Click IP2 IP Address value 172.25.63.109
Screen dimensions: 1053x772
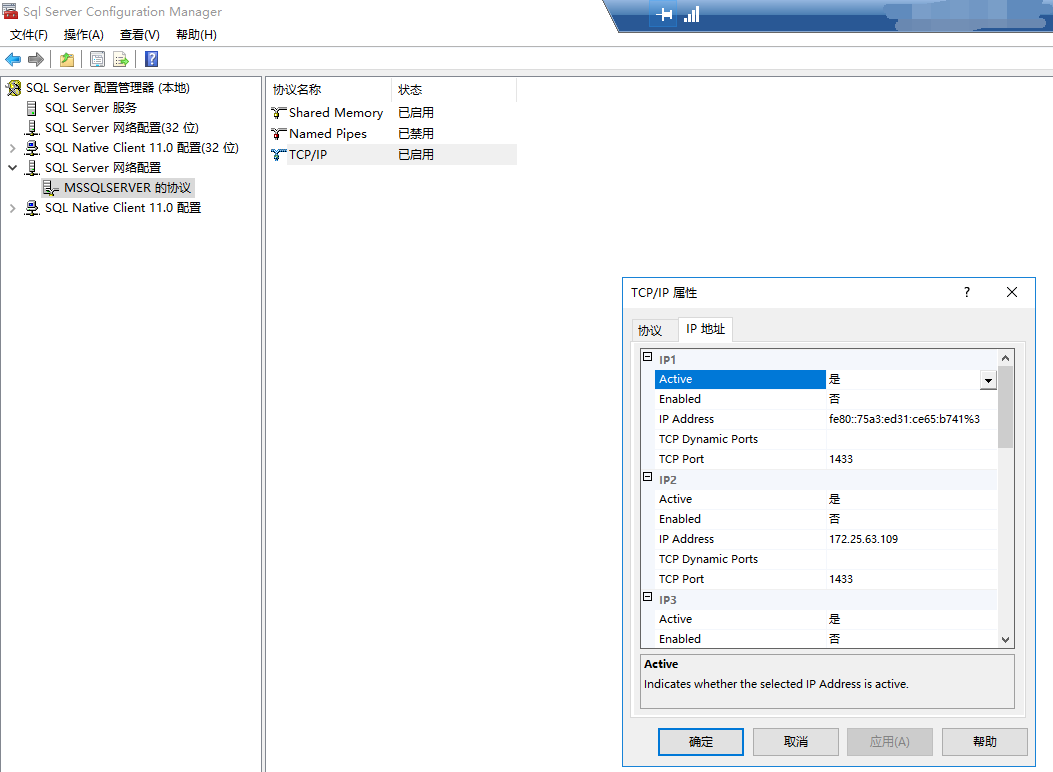863,539
